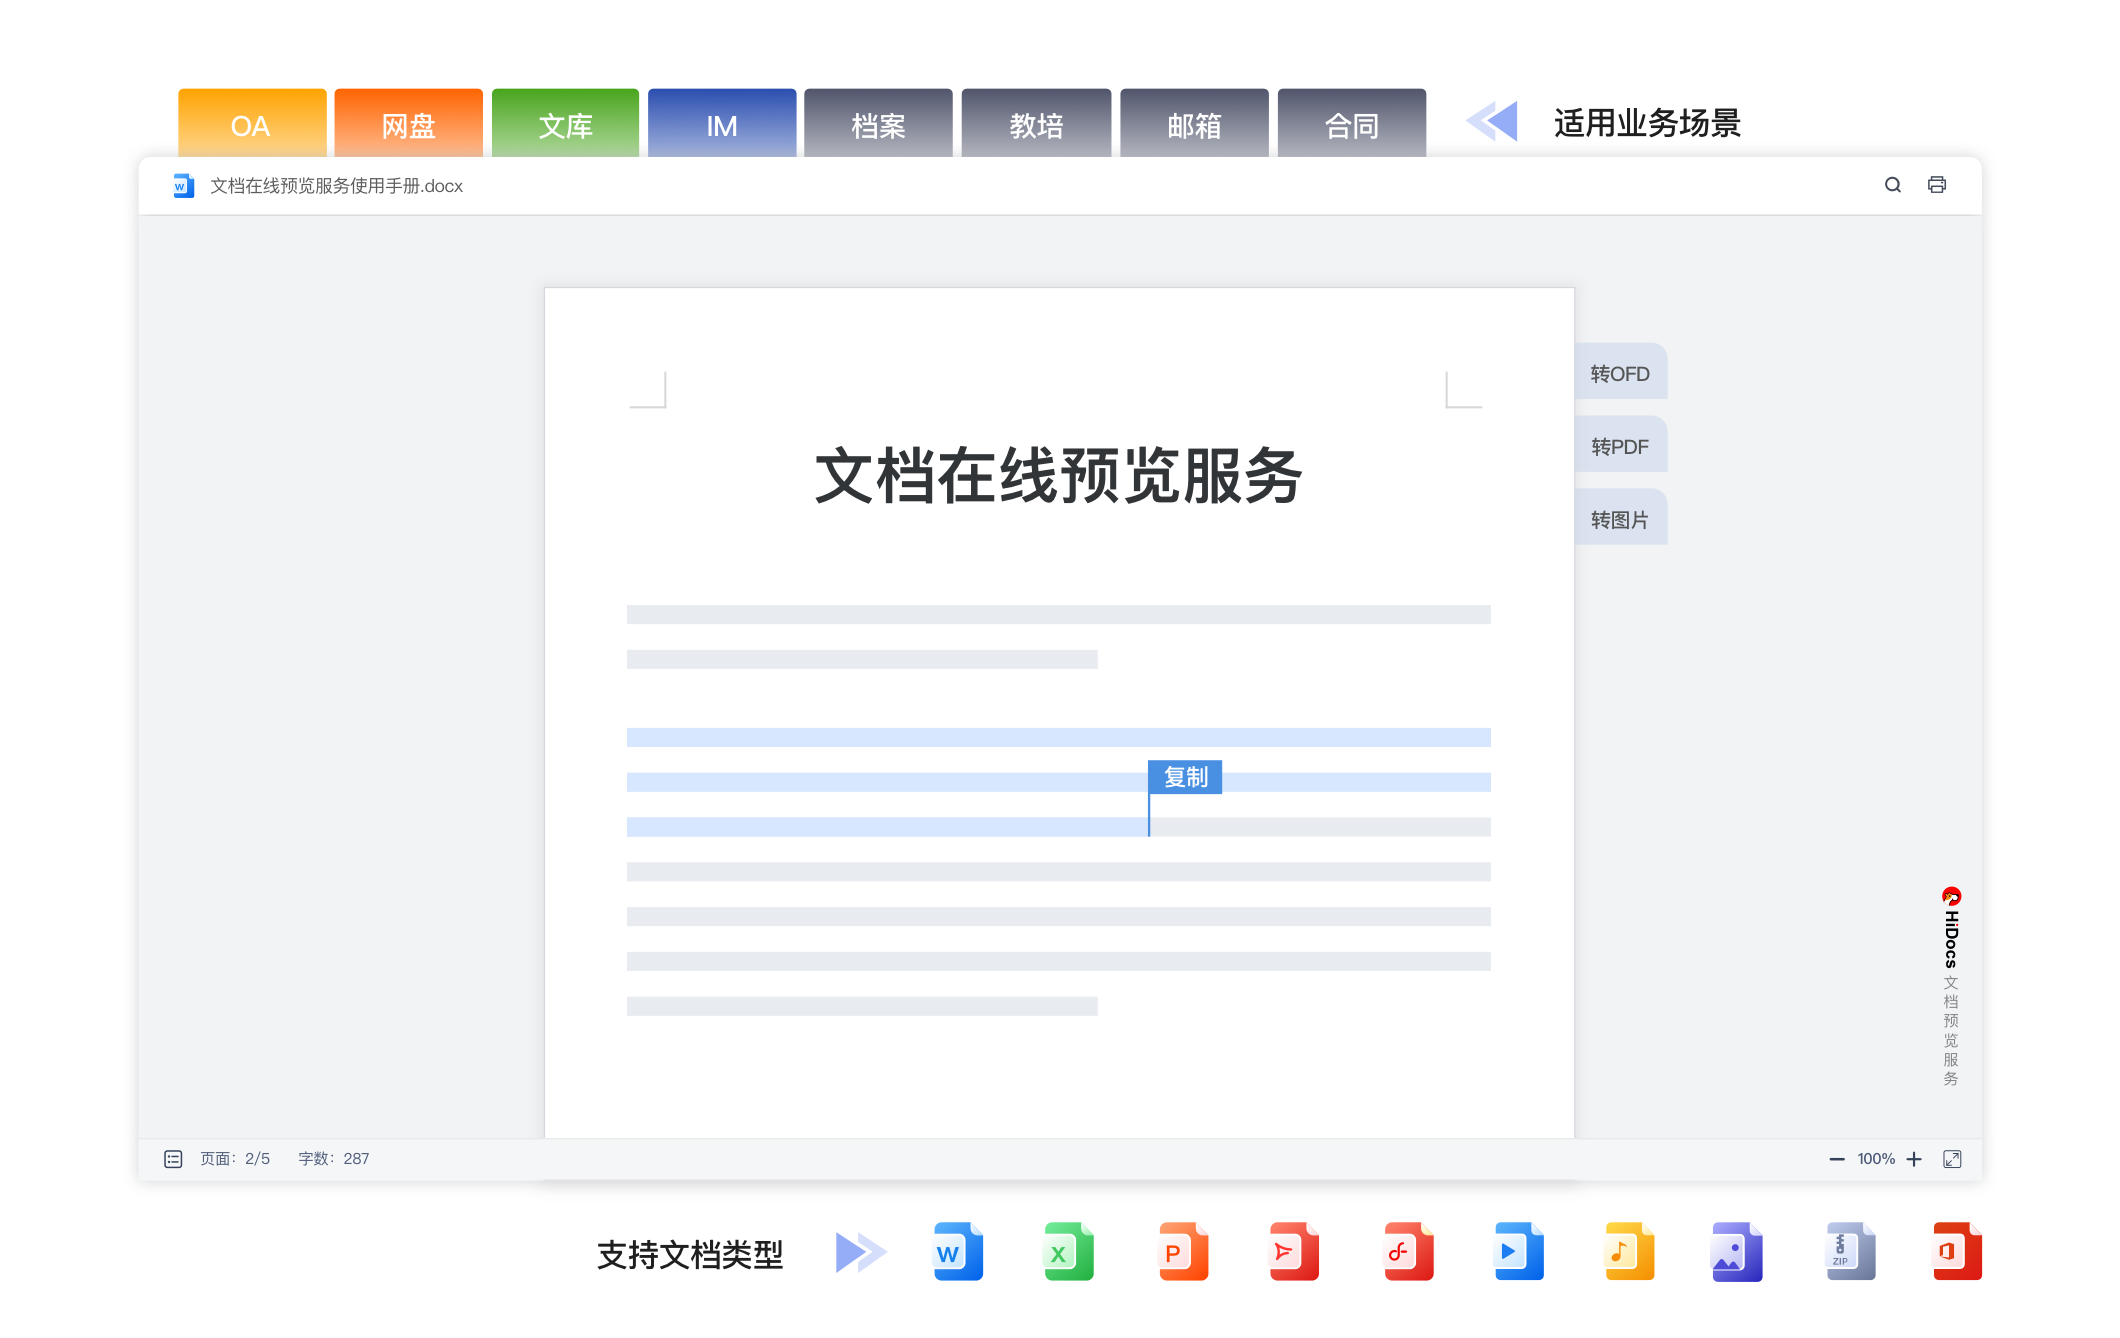Select the IM tab
The width and height of the screenshot is (2120, 1338).
[722, 124]
